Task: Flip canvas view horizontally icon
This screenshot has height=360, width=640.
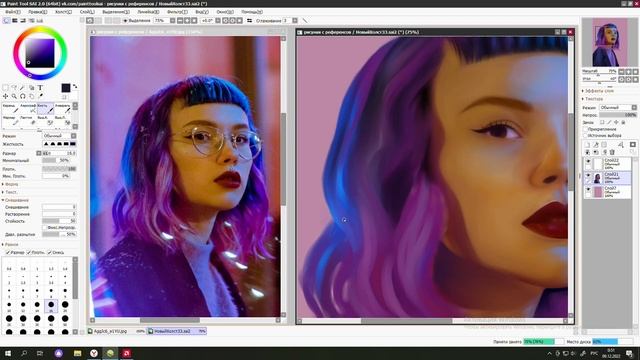Action: point(249,20)
